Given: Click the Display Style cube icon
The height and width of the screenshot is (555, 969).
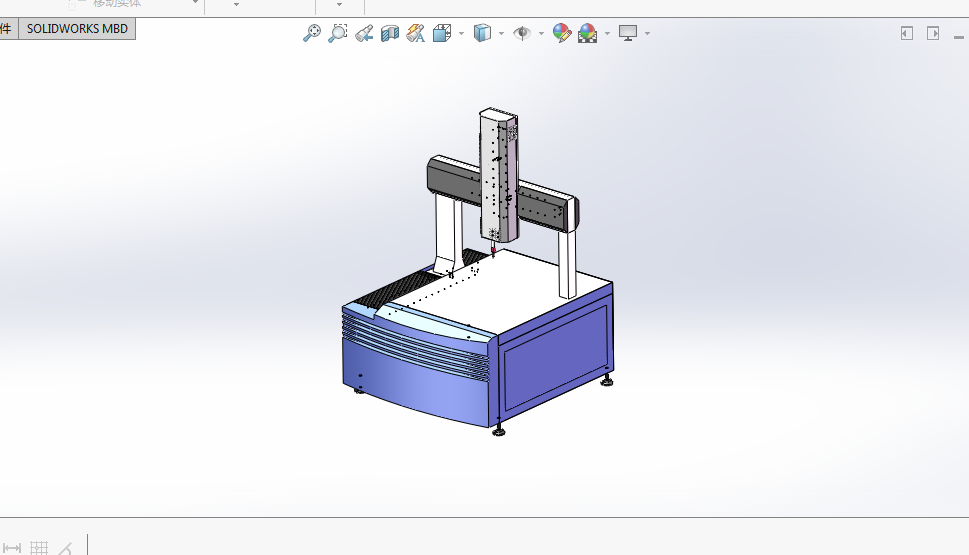Looking at the screenshot, I should click(482, 33).
